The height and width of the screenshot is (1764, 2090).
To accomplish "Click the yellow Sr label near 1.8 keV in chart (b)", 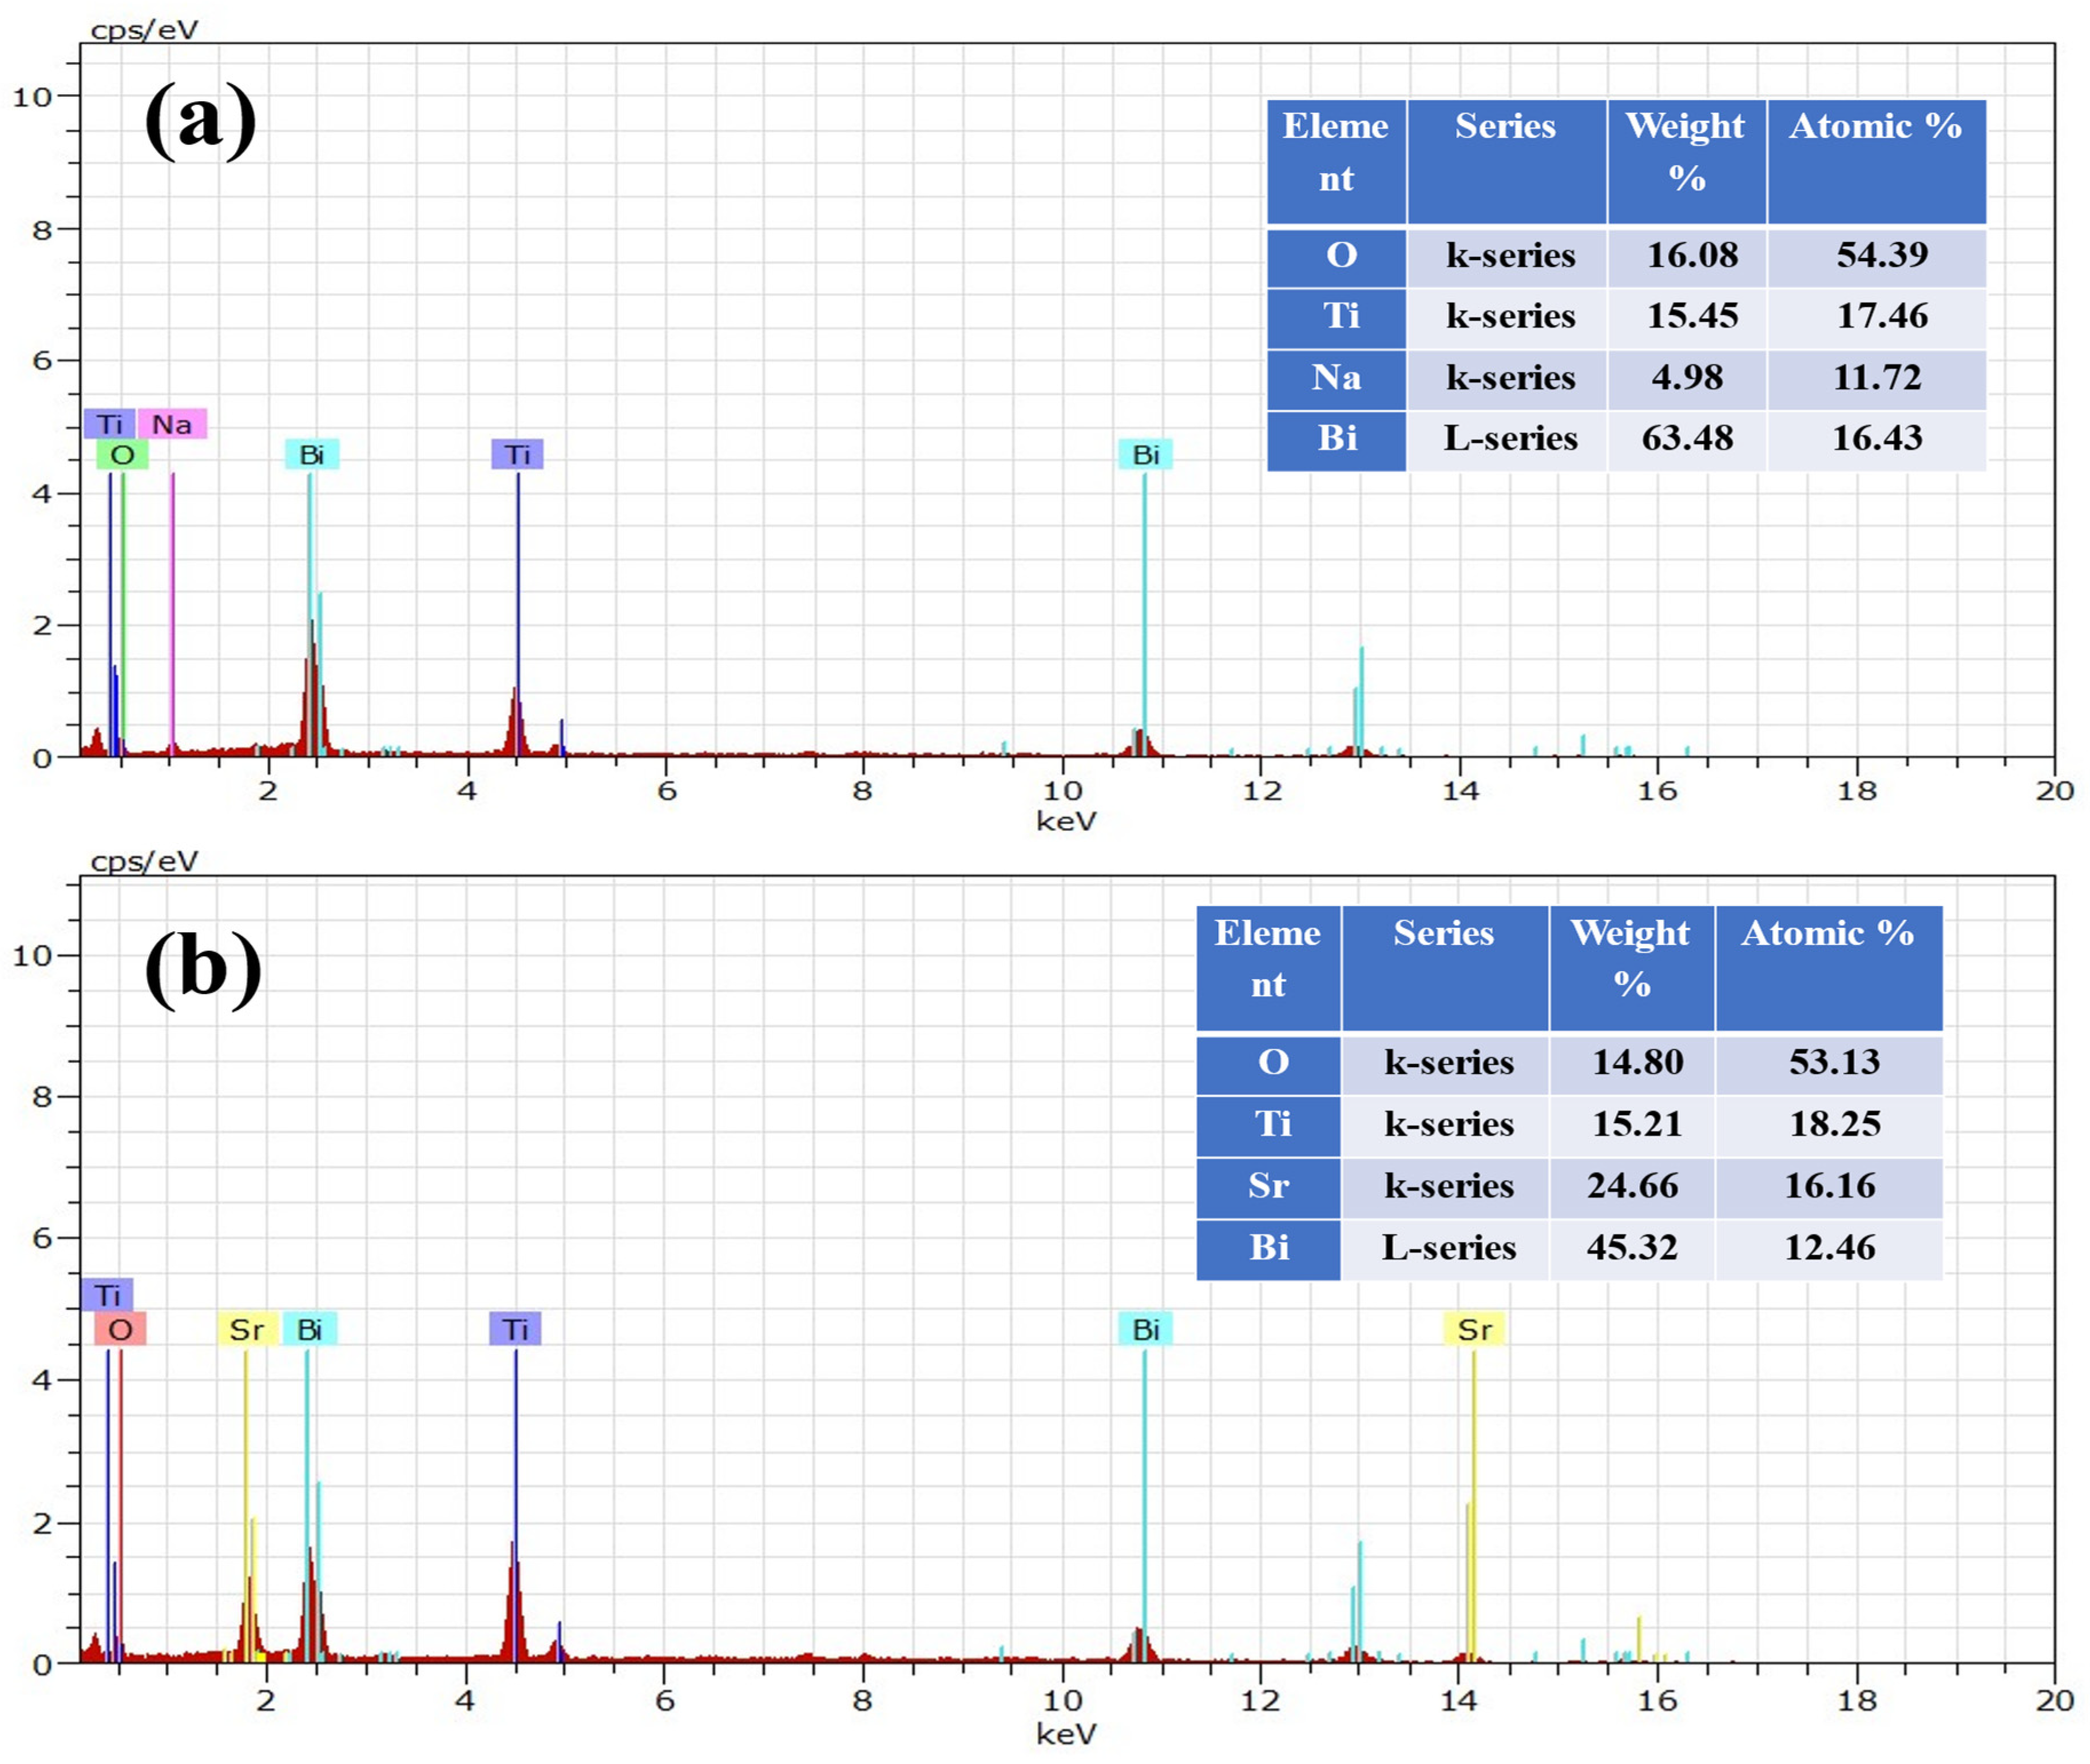I will point(247,1329).
